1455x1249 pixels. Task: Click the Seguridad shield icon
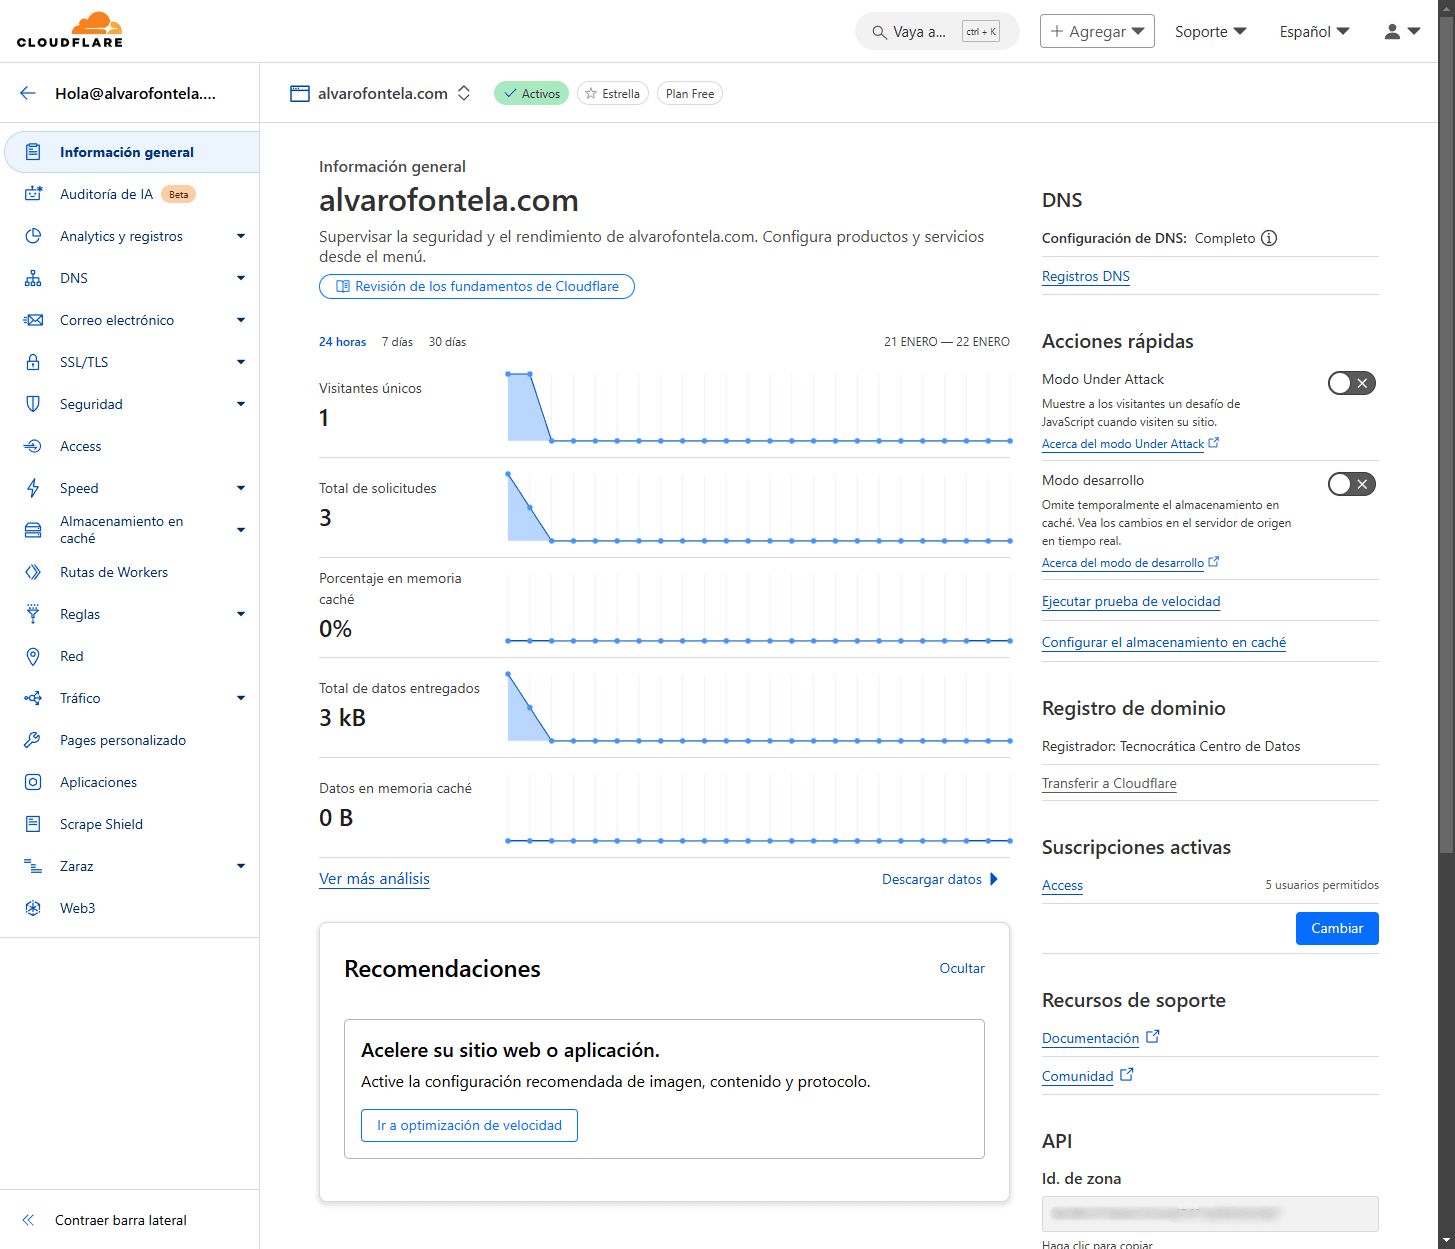click(33, 404)
